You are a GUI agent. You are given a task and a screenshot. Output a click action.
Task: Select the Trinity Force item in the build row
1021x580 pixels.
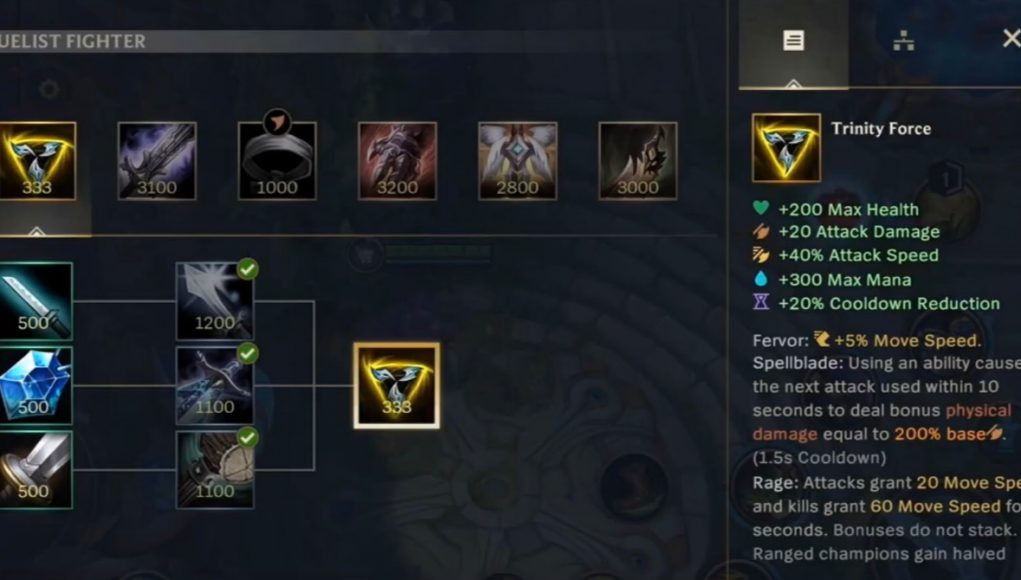37,161
